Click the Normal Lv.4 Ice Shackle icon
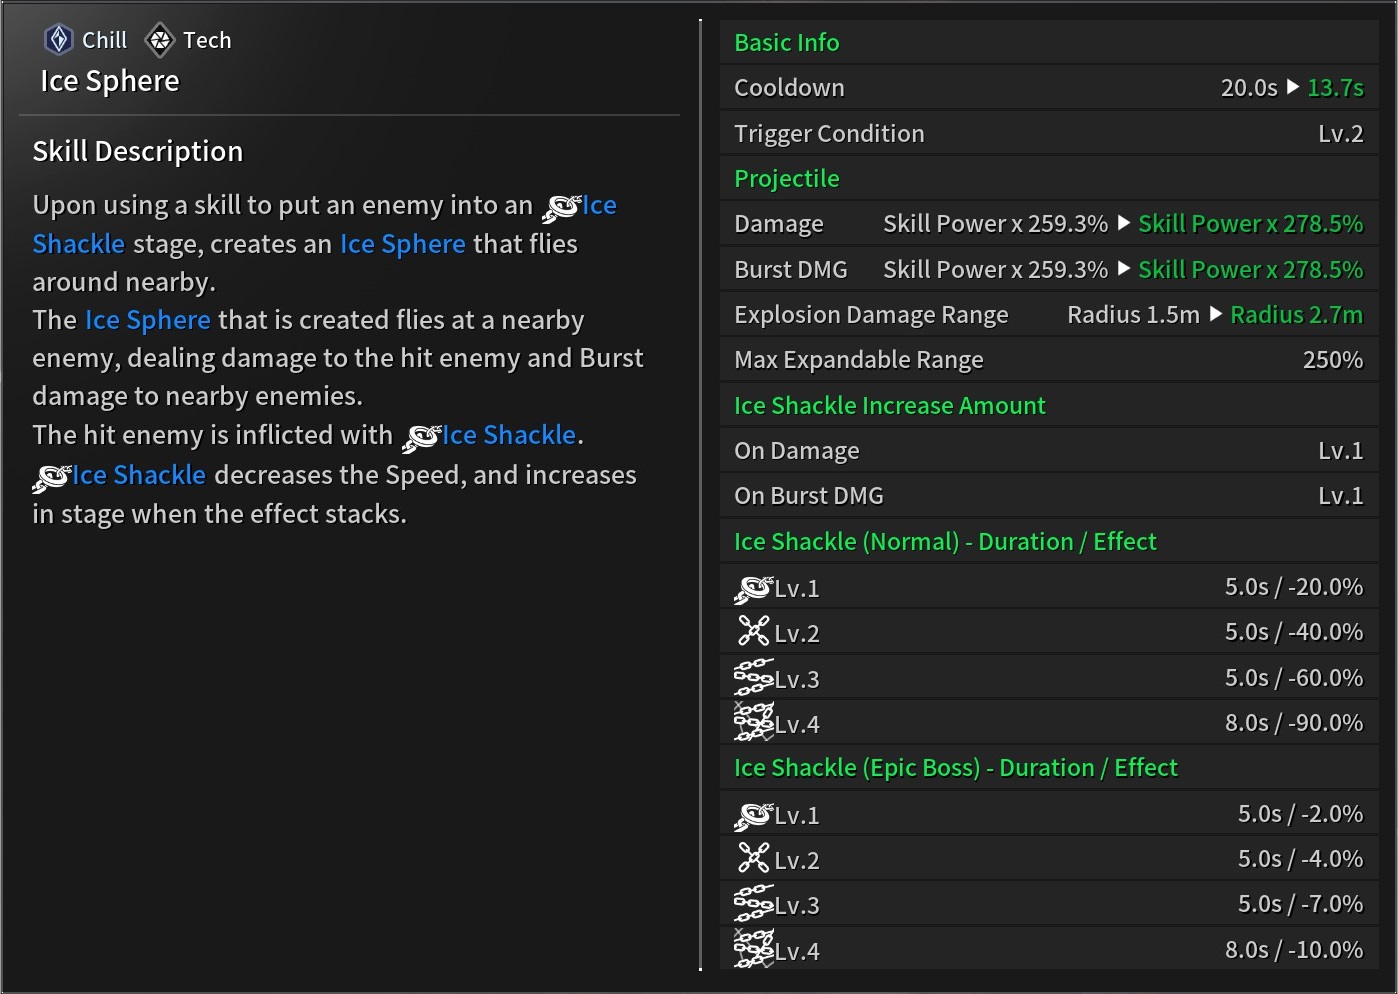The width and height of the screenshot is (1398, 994). 753,722
